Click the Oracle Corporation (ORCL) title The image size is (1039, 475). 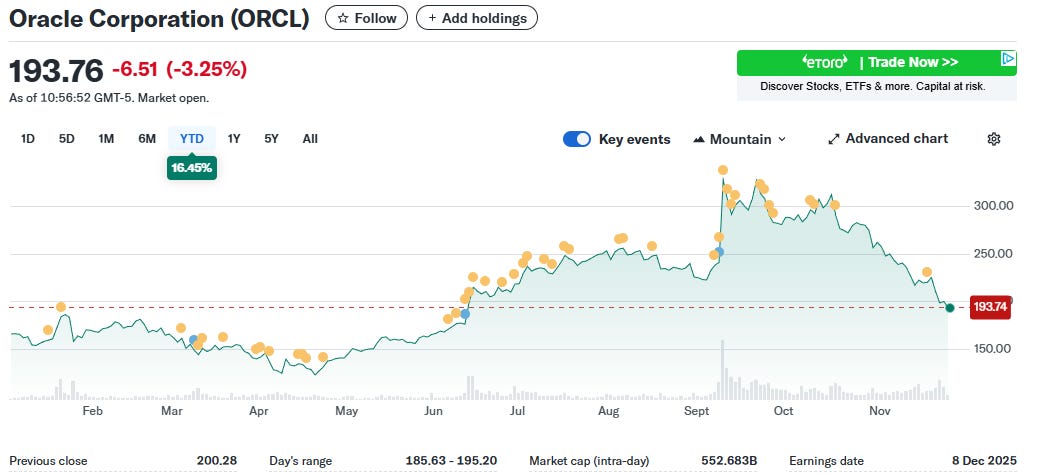tap(159, 19)
